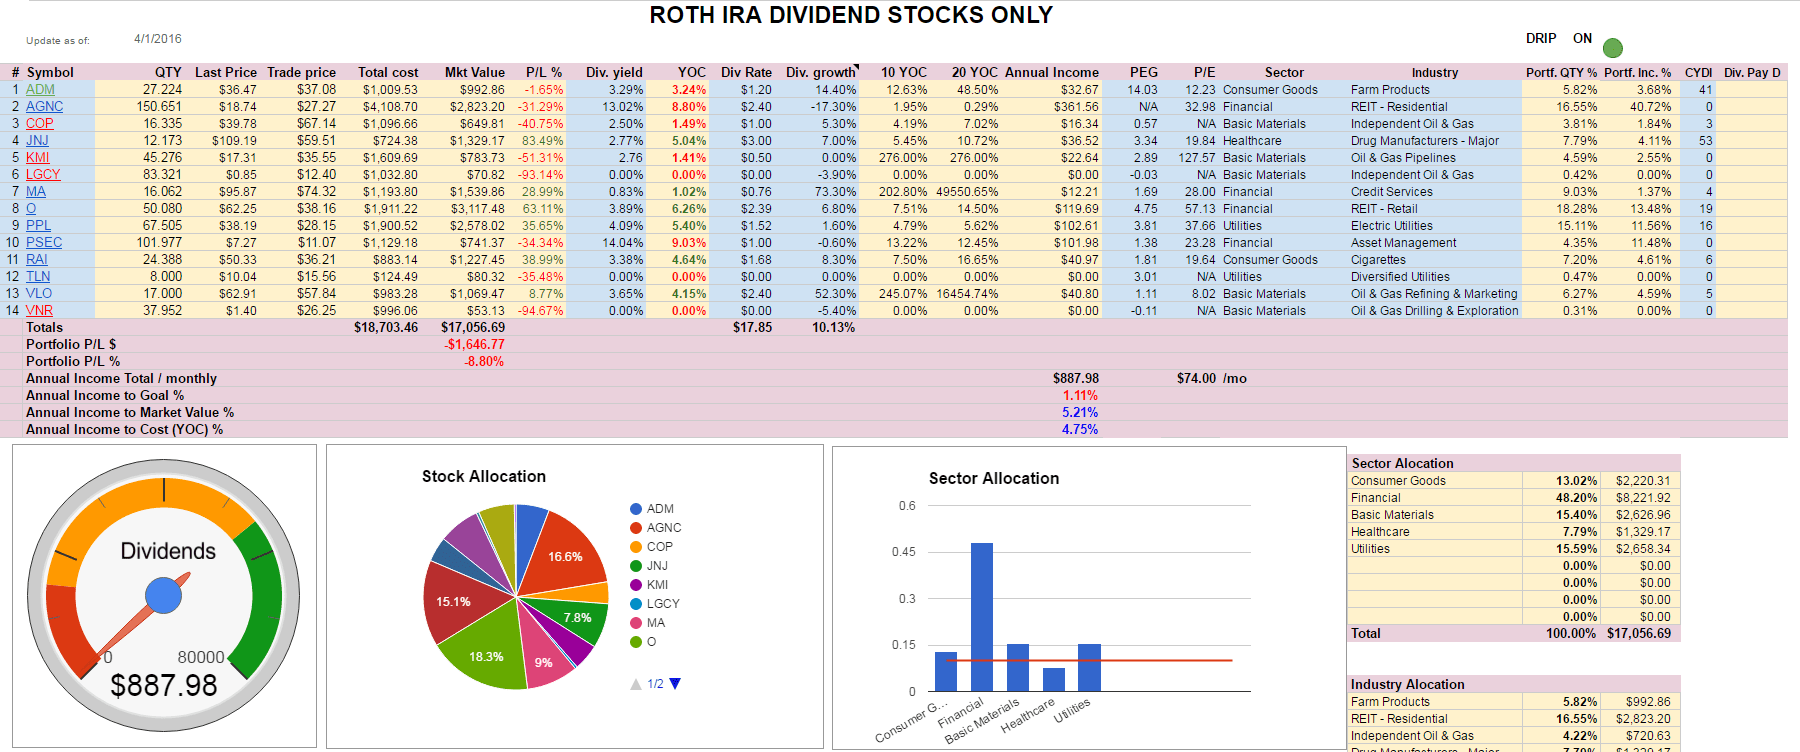Select the Total cost column header
The height and width of the screenshot is (752, 1800).
pos(388,72)
